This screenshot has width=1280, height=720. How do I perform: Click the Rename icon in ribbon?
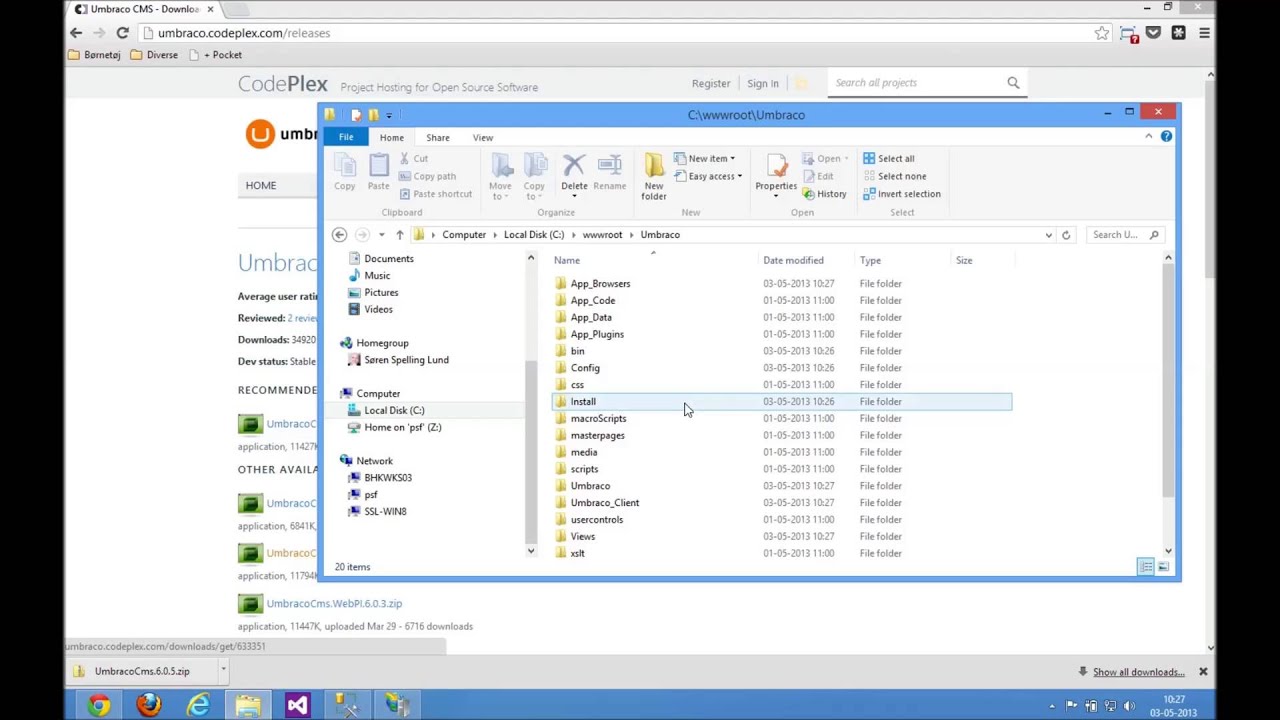tap(609, 172)
